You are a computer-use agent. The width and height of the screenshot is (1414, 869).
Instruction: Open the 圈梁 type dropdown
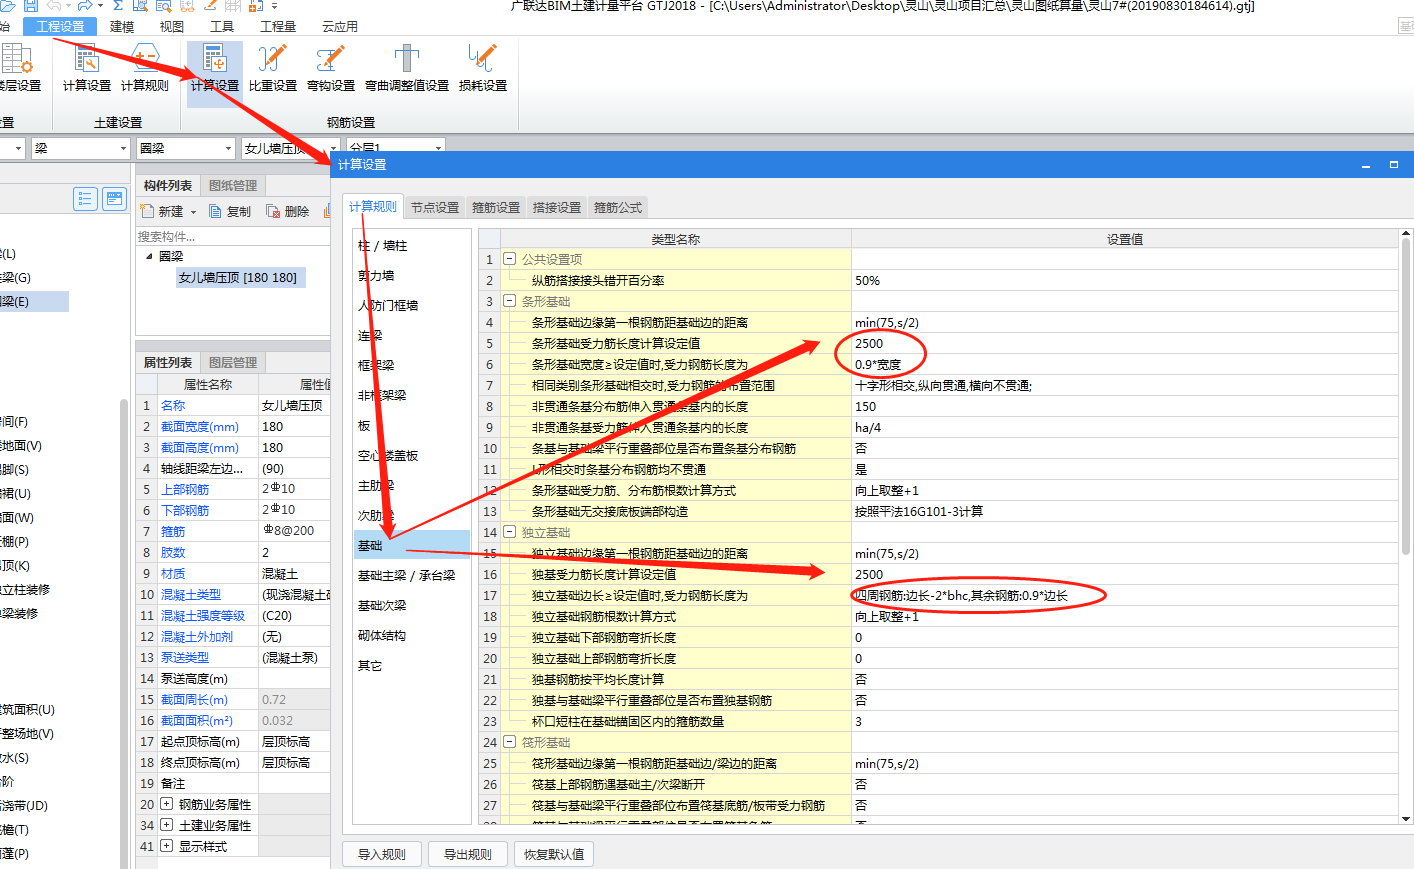coord(228,148)
